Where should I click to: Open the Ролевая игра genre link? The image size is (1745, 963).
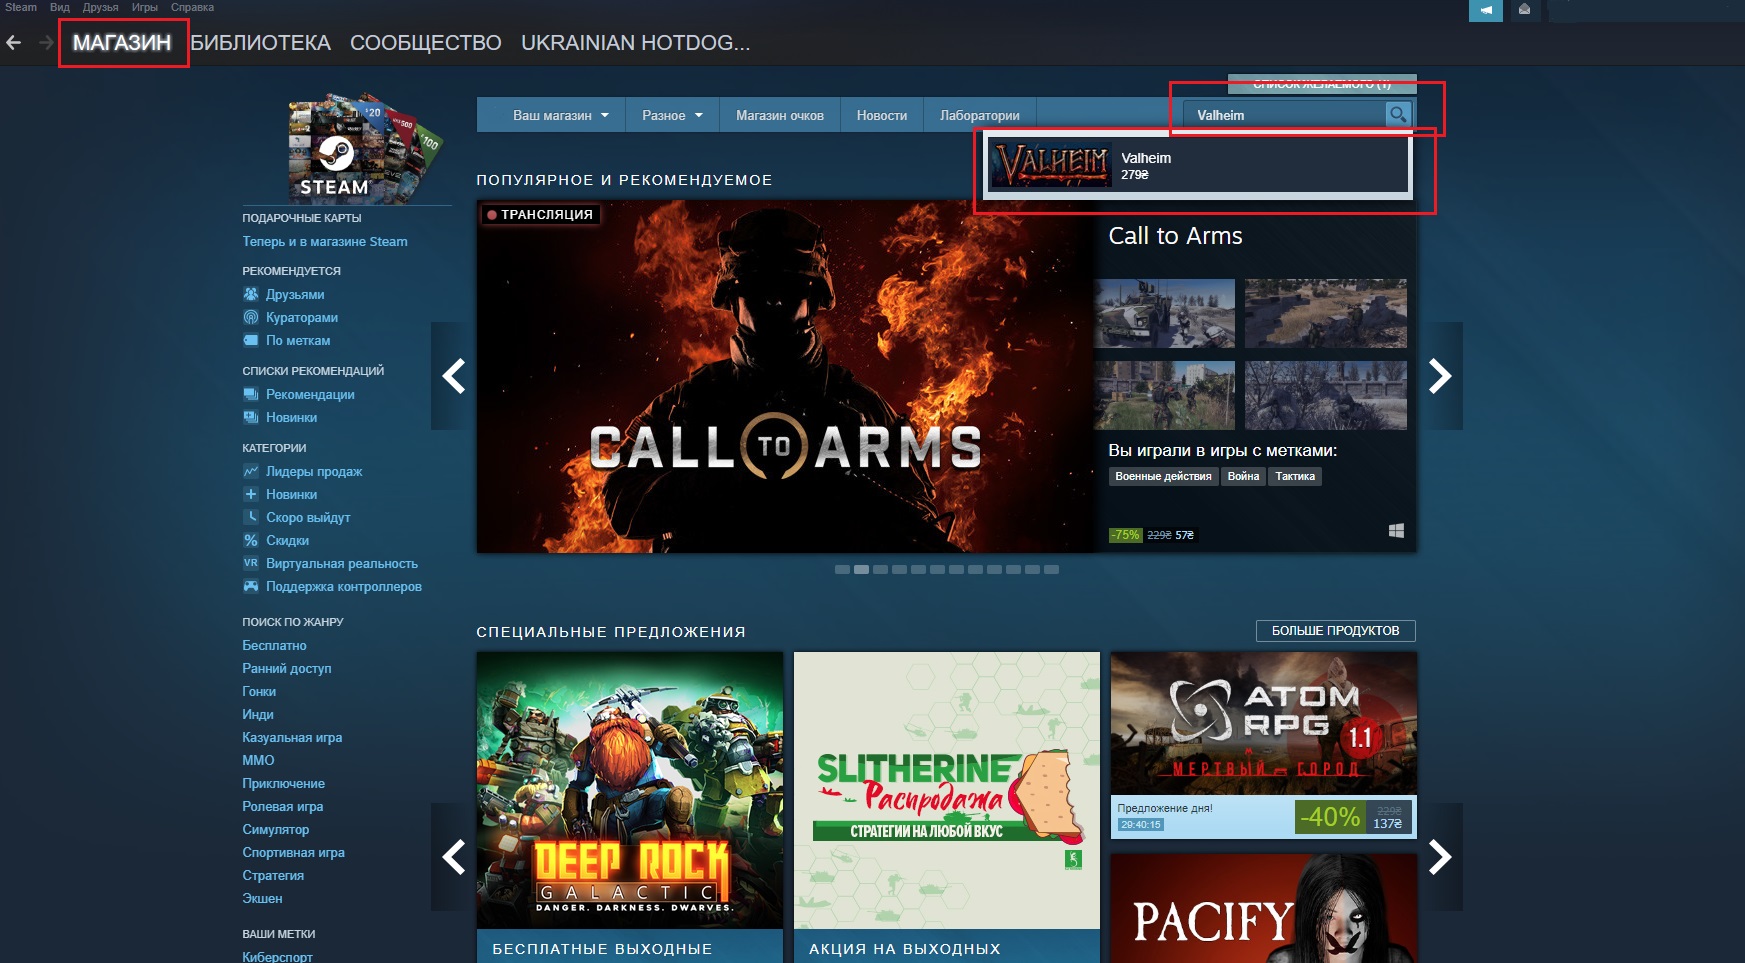283,806
